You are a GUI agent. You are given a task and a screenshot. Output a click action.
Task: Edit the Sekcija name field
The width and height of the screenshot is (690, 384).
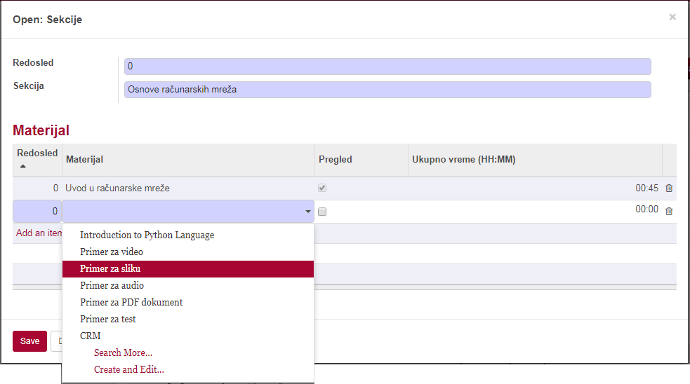(x=387, y=89)
